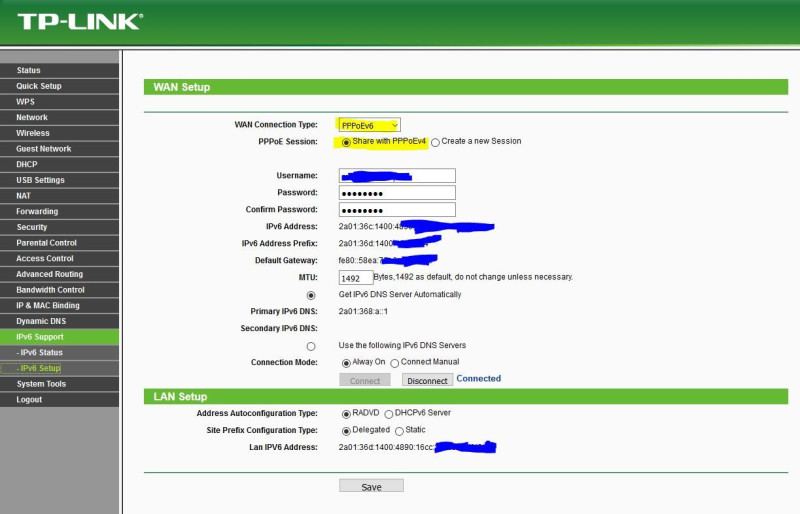Click the WAN Setup section header
The width and height of the screenshot is (800, 514).
pos(466,87)
